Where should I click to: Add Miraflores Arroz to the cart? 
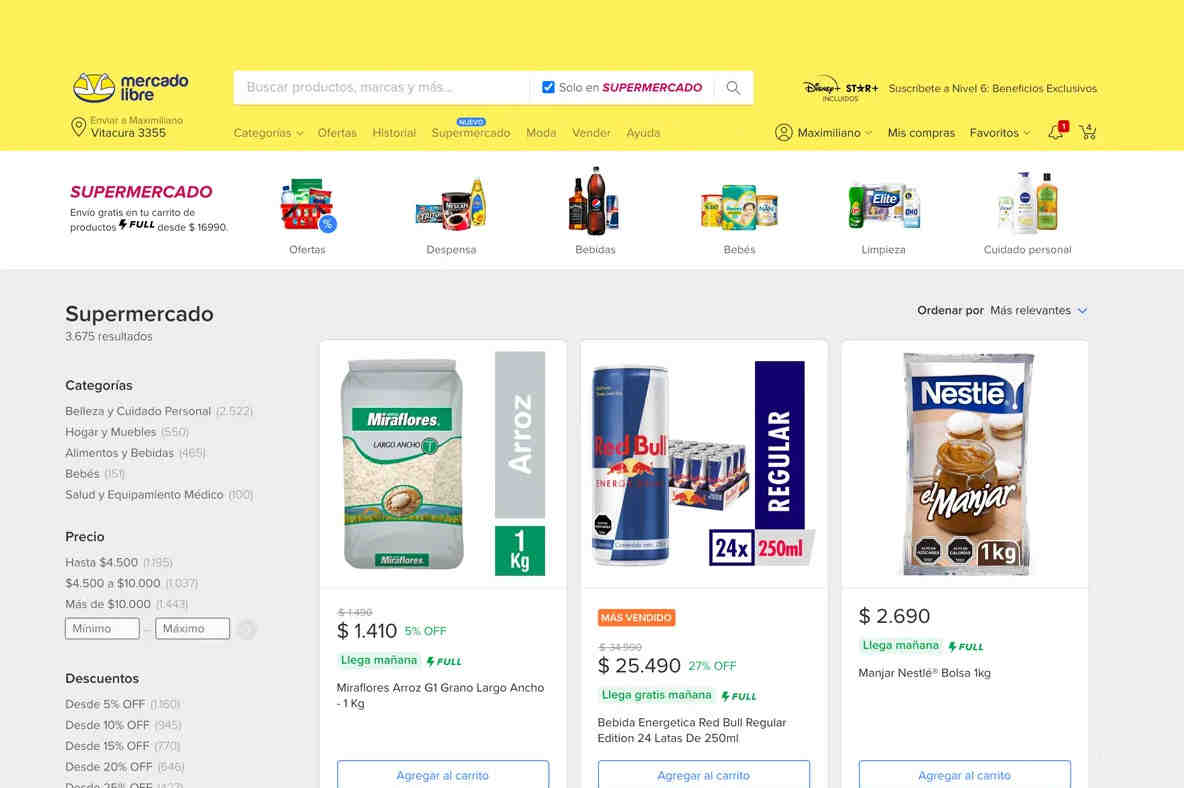pyautogui.click(x=442, y=775)
